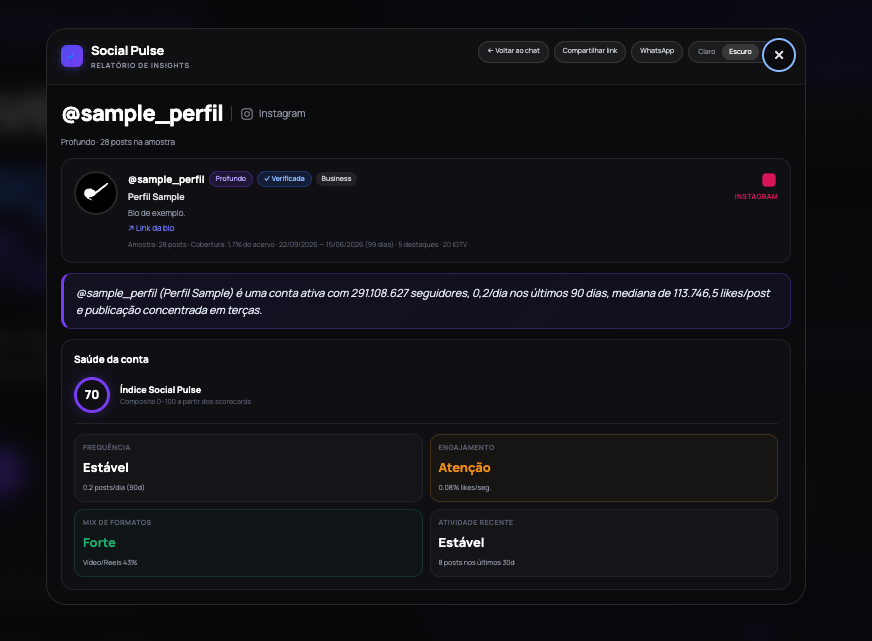Viewport: 872px width, 641px height.
Task: Open the Frequência Estável scorecard
Action: [x=249, y=468]
